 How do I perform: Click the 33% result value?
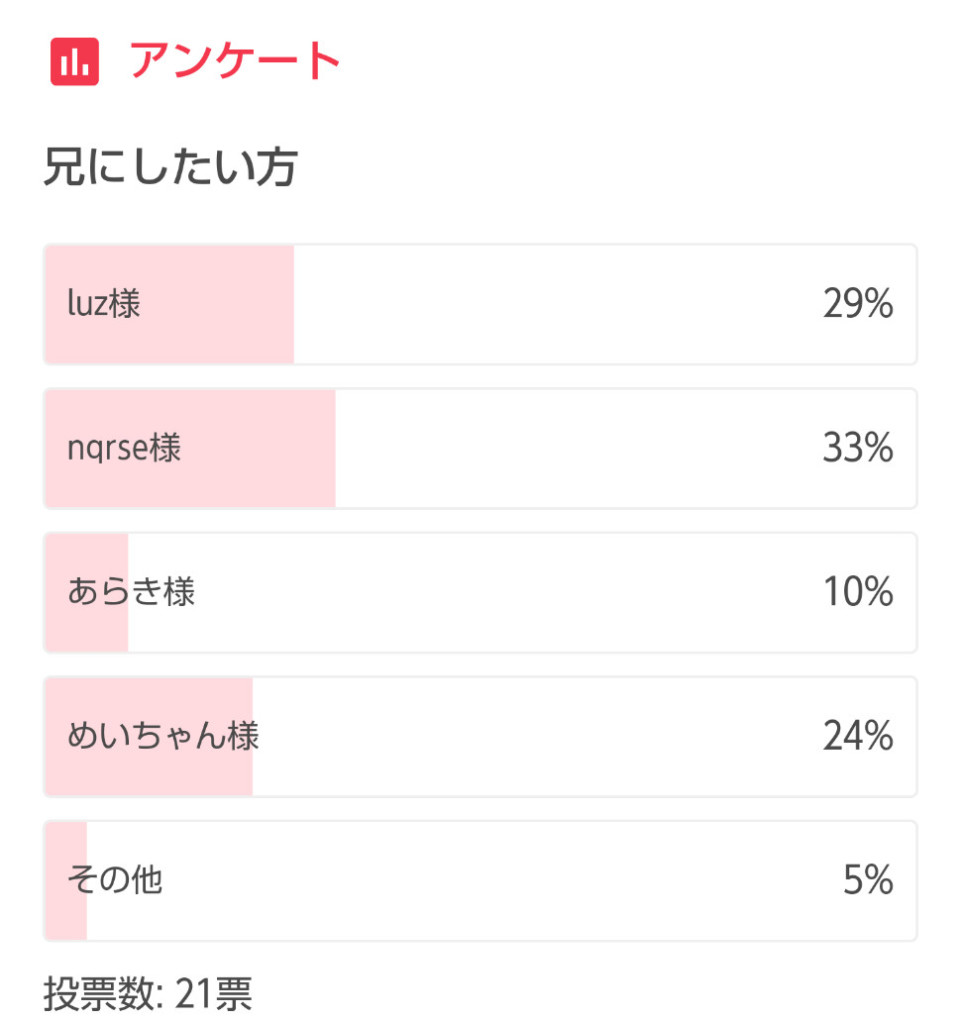click(857, 448)
